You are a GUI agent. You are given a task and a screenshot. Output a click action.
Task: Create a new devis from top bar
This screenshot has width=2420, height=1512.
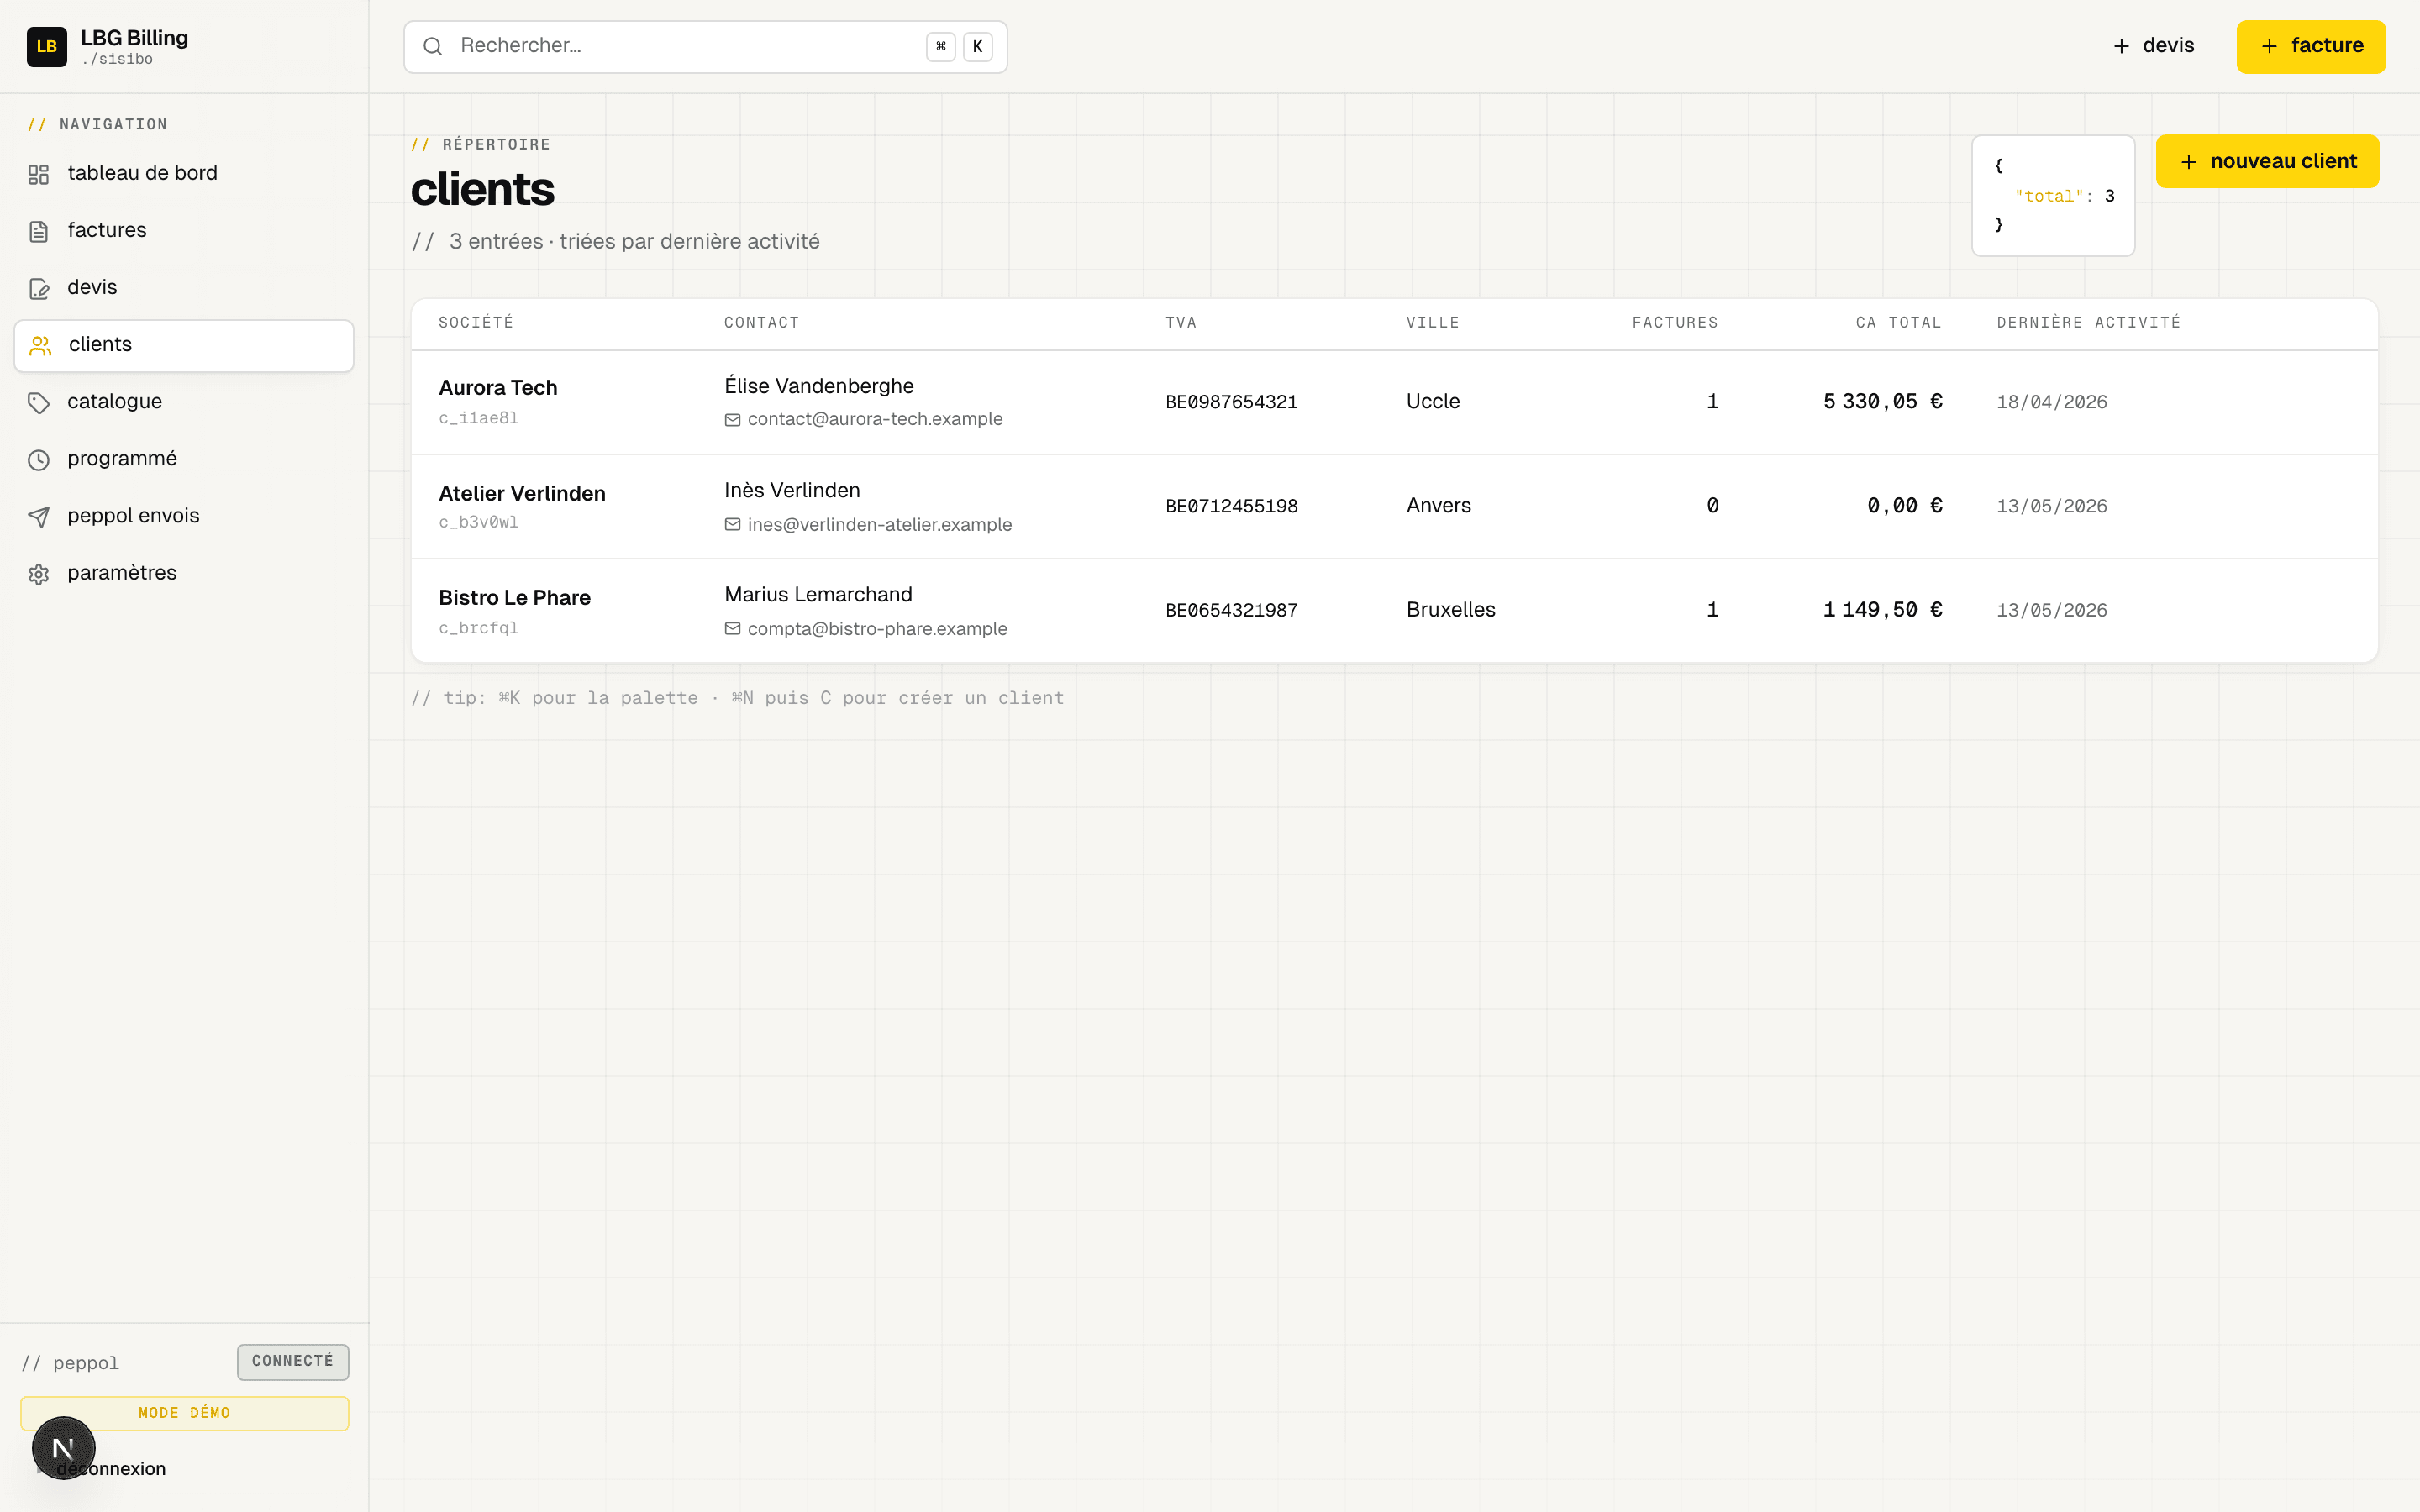coord(2153,46)
